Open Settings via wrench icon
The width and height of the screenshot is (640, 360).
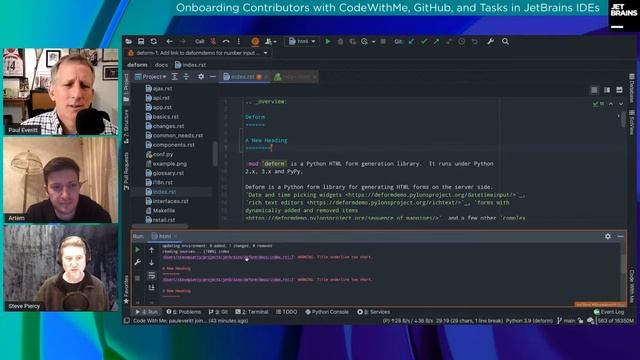point(491,41)
